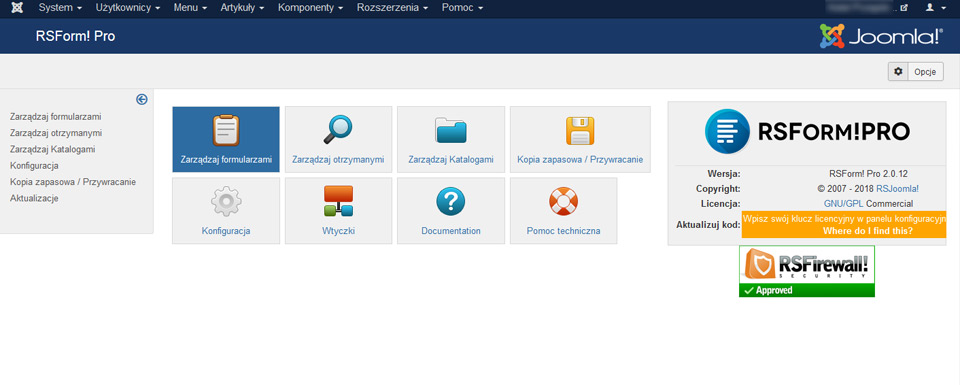This screenshot has width=960, height=385.
Task: Open the Rozszerzenia dropdown menu
Action: [x=392, y=8]
